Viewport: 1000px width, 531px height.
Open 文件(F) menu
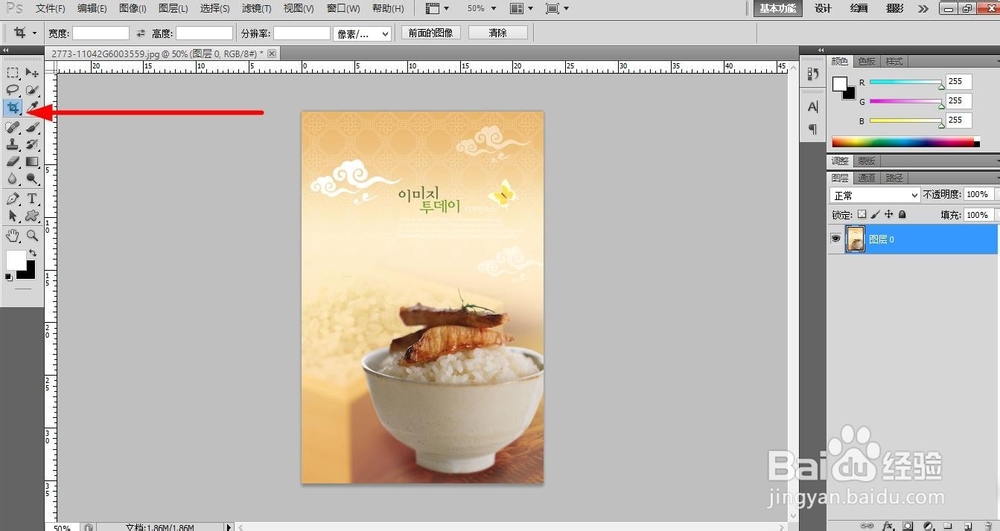50,8
